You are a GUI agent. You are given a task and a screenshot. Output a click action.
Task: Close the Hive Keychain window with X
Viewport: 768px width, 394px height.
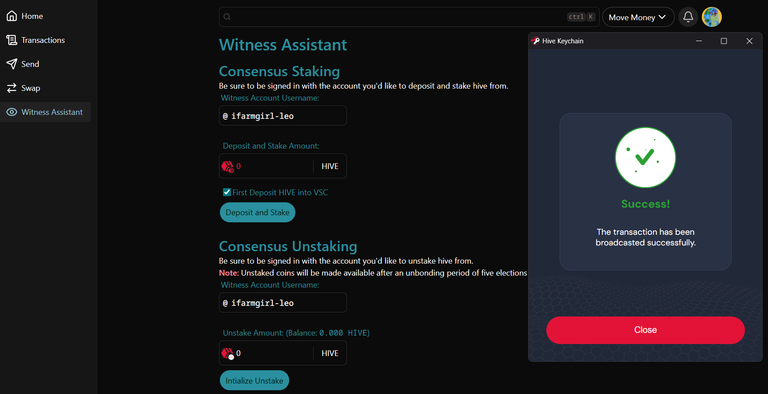click(749, 41)
